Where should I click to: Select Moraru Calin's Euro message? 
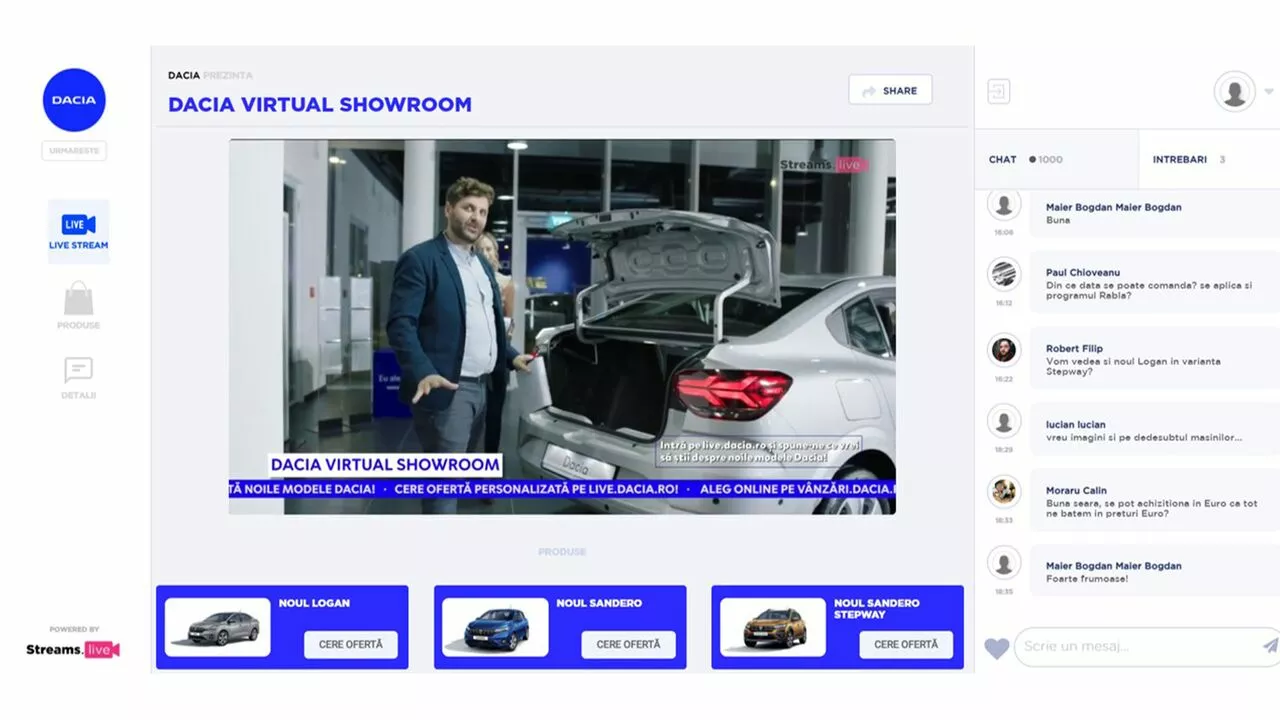[x=1154, y=501]
